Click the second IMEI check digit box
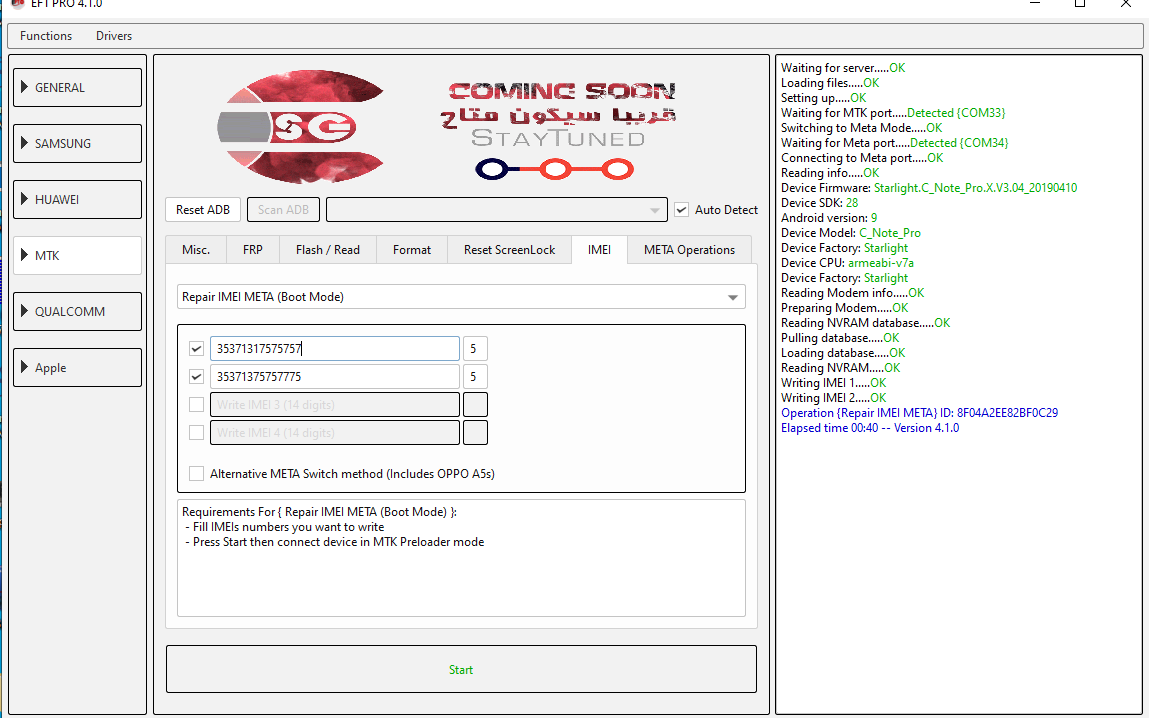 (x=475, y=377)
